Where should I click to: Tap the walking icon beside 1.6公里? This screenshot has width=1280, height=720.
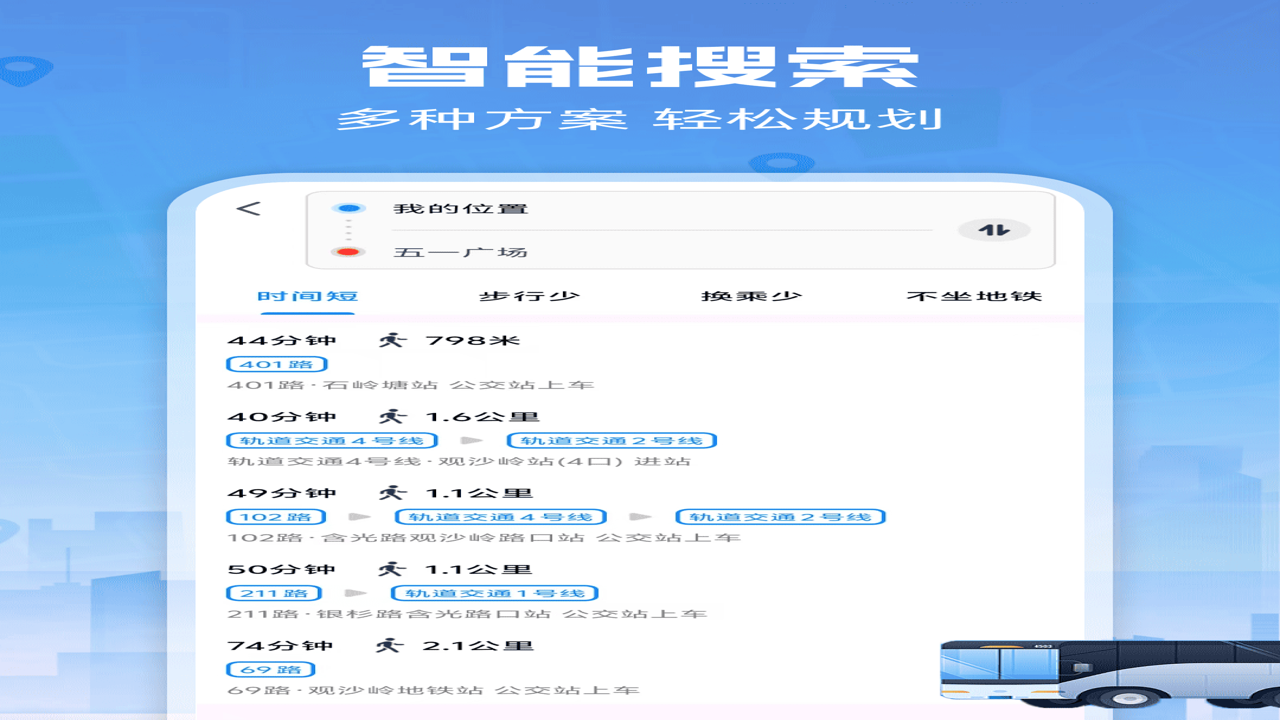(x=393, y=416)
